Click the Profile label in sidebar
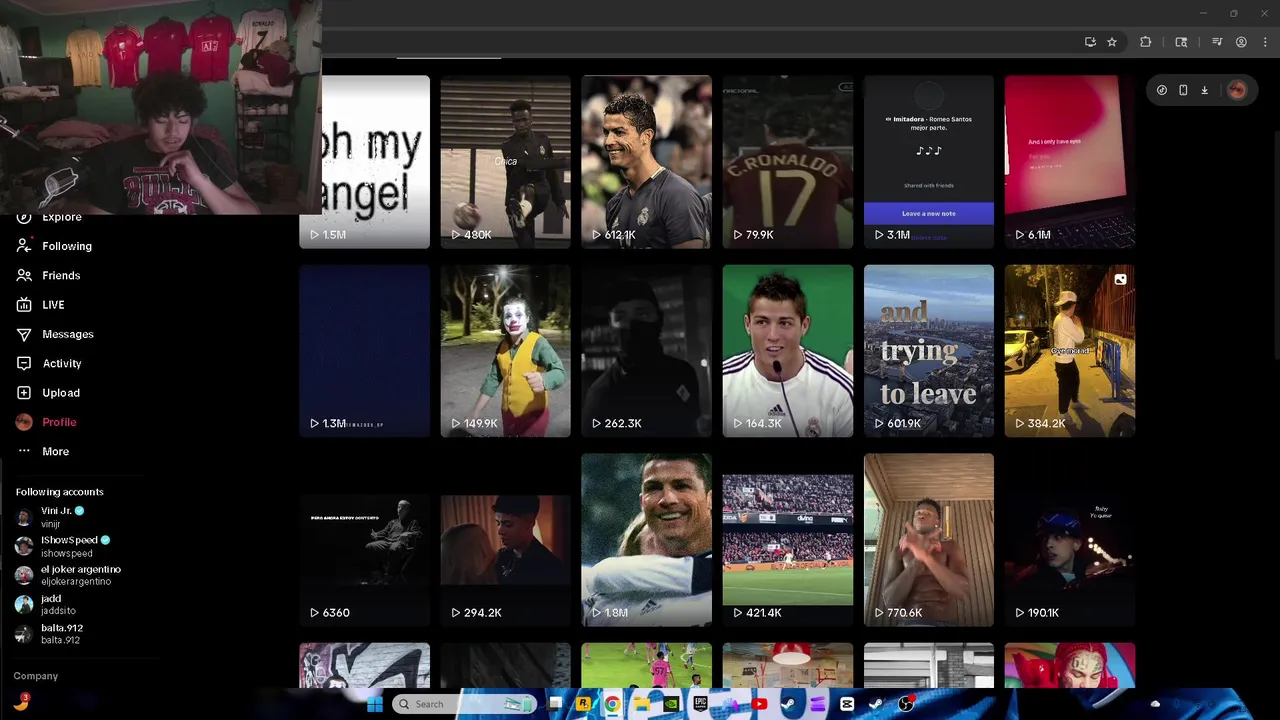The width and height of the screenshot is (1280, 720). click(x=59, y=422)
